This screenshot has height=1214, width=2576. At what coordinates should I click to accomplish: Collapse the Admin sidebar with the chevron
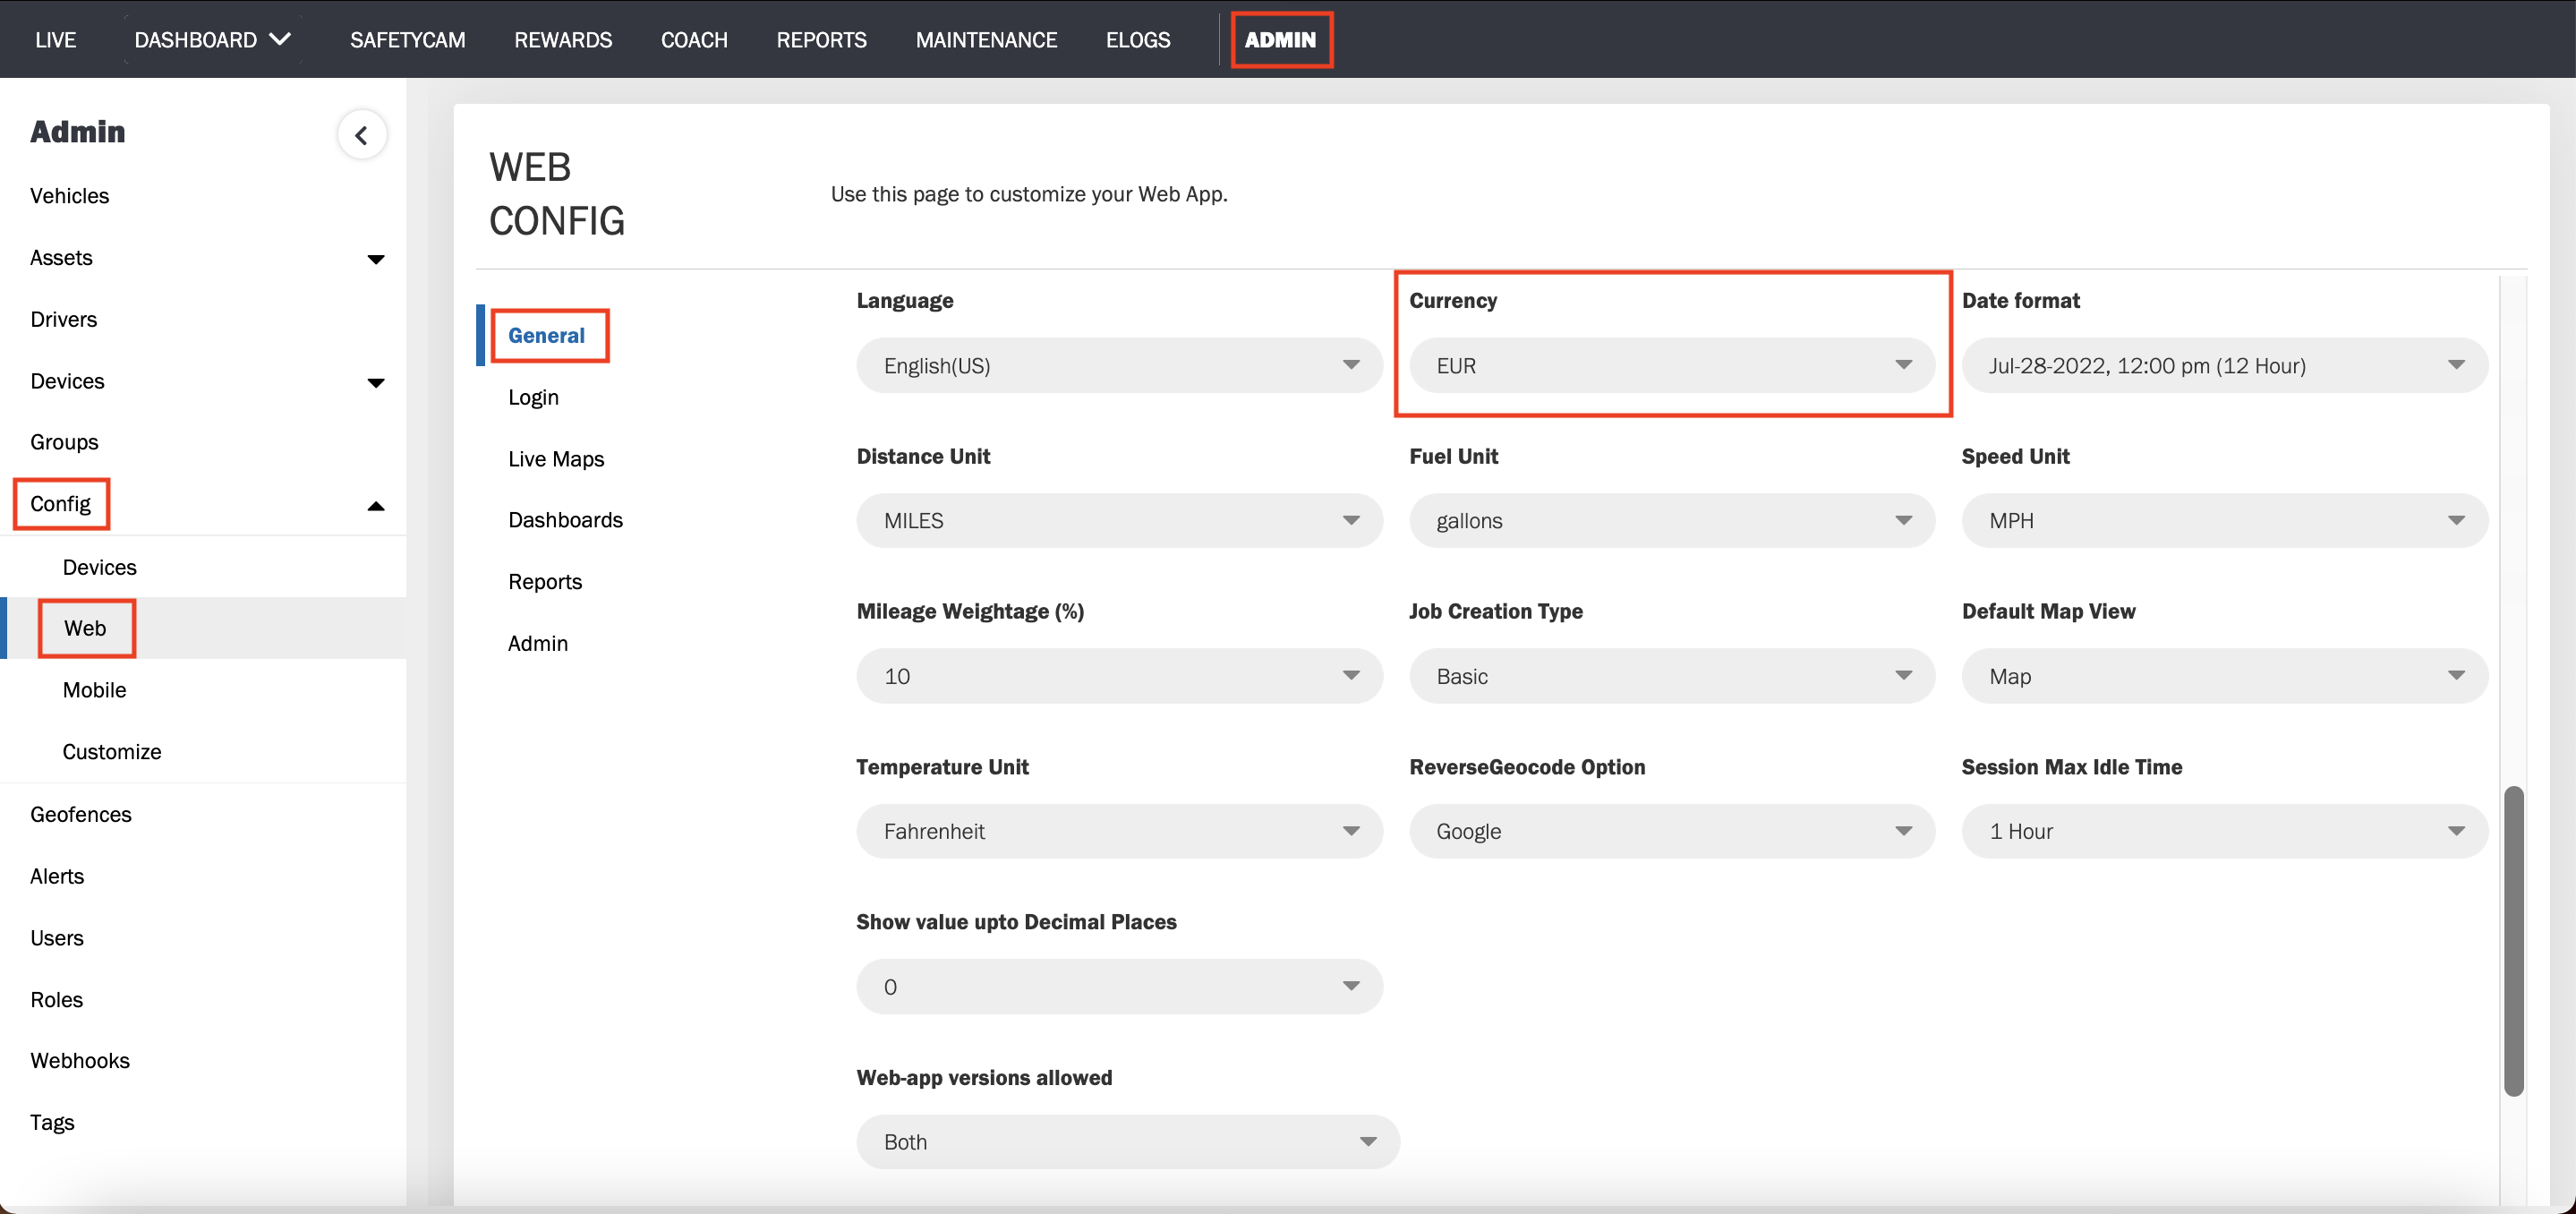pos(361,135)
